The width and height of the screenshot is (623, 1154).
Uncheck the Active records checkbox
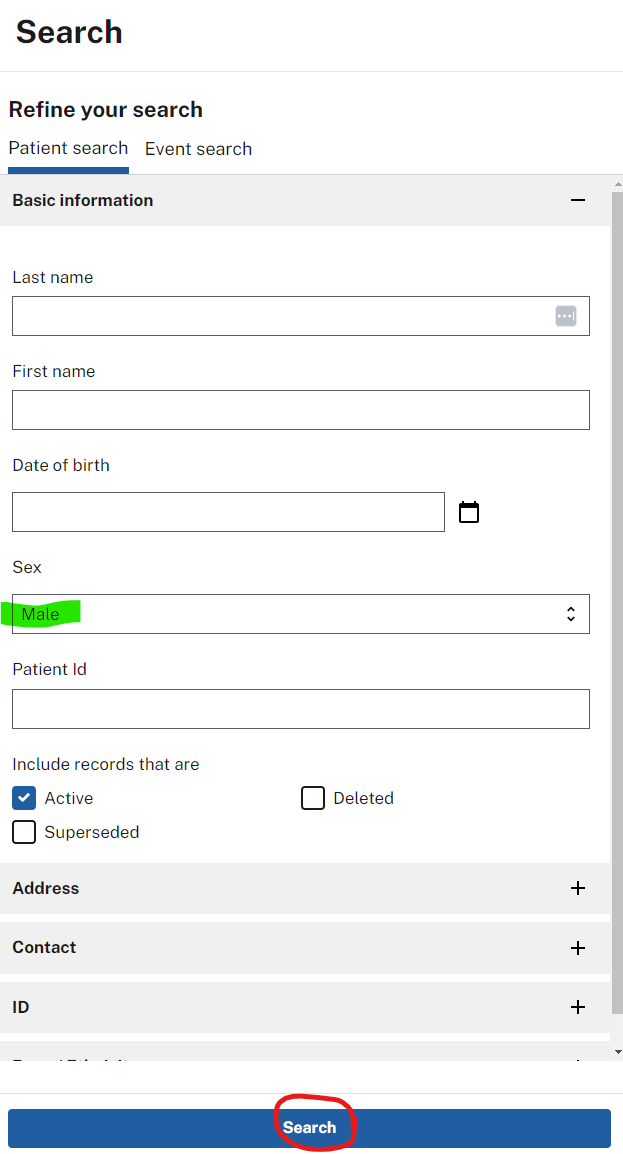(x=23, y=797)
